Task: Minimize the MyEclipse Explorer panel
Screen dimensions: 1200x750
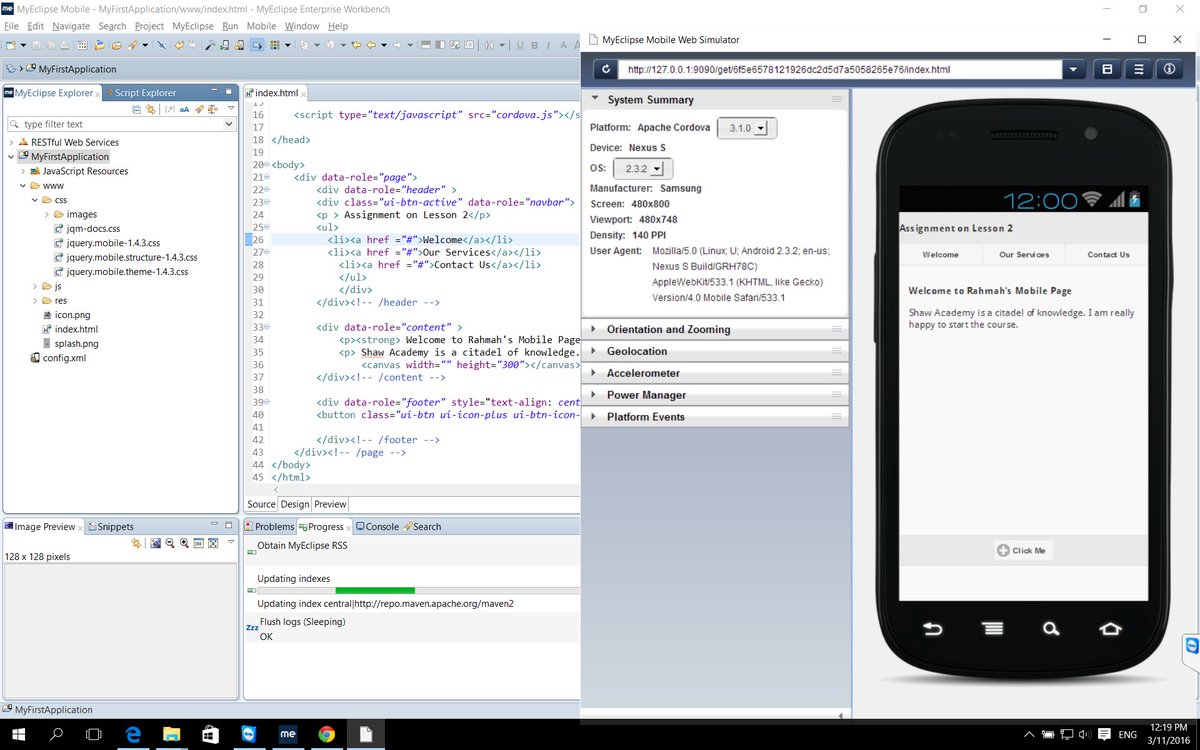Action: click(x=212, y=92)
